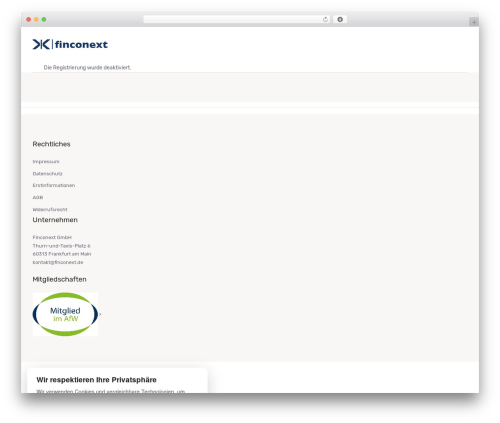Click the Finconext GmbH company name
This screenshot has height=423, width=500.
(x=52, y=237)
